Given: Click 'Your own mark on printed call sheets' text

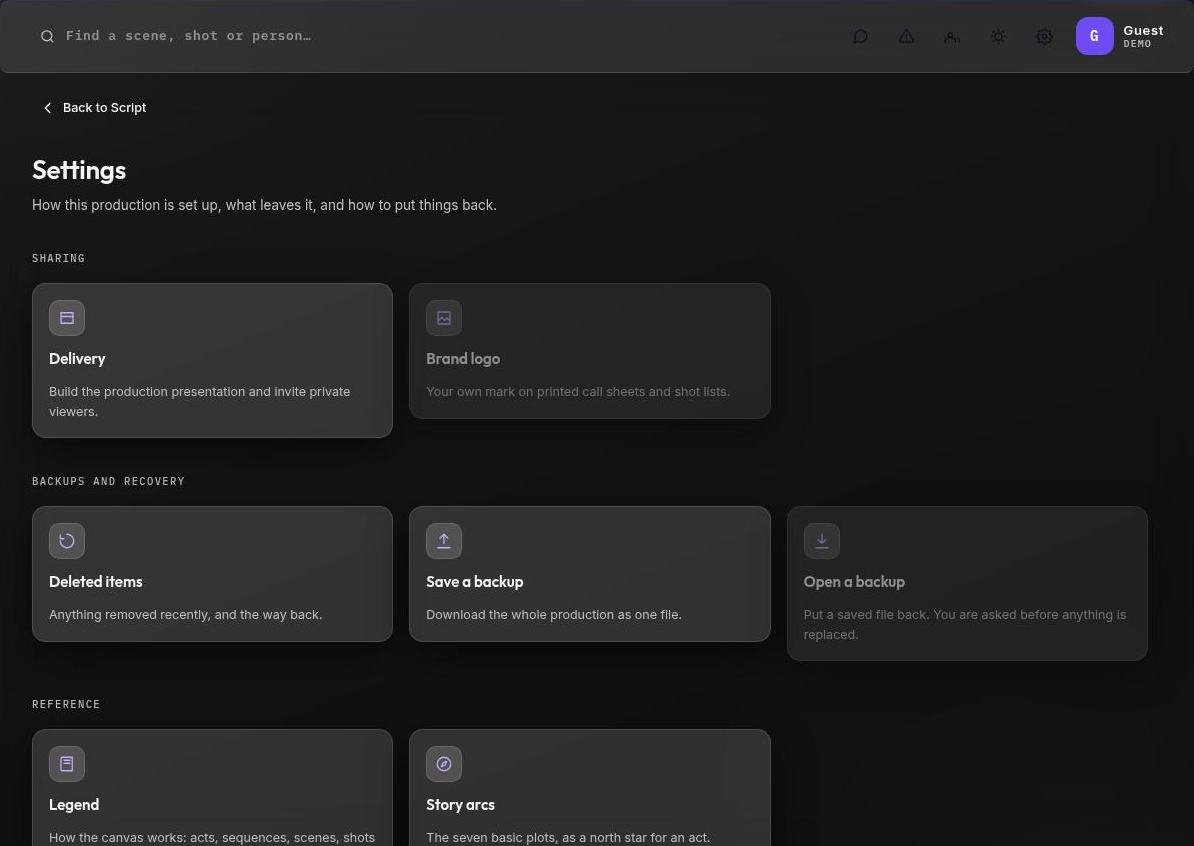Looking at the screenshot, I should coord(578,391).
